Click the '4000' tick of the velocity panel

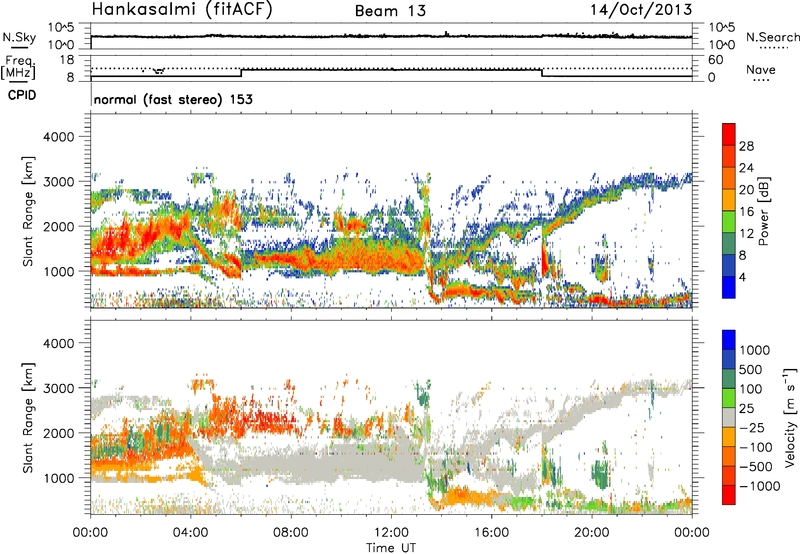click(x=58, y=343)
